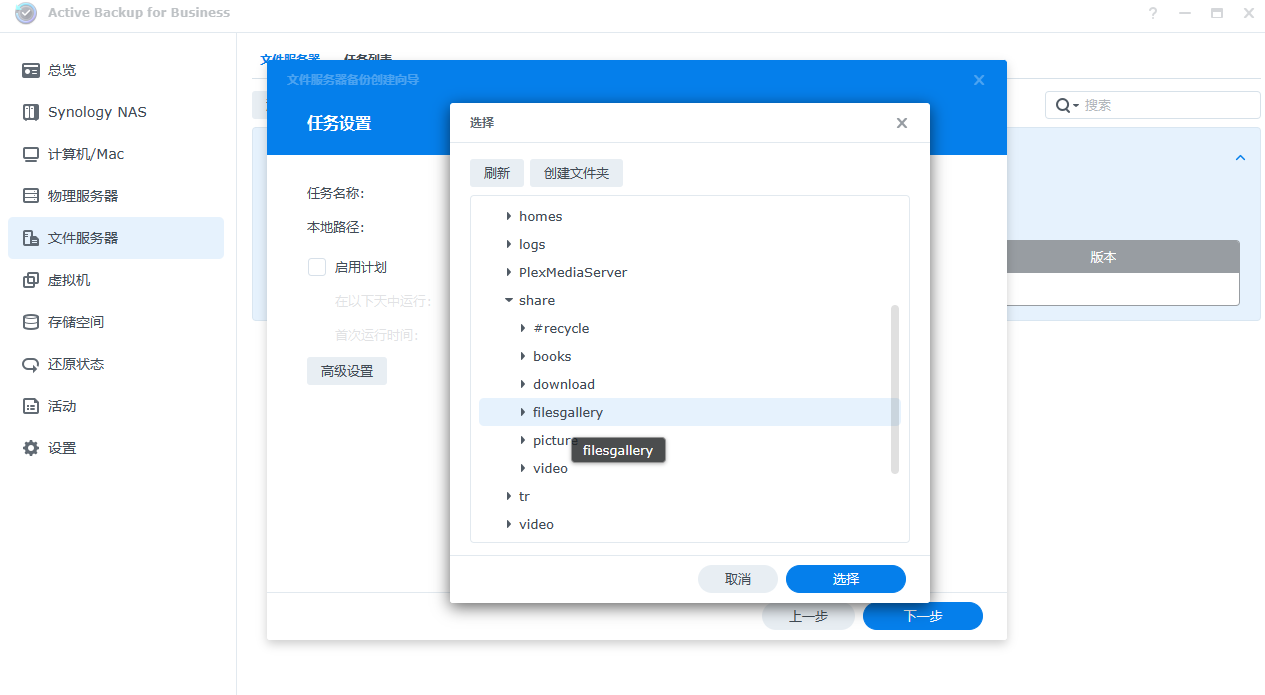The height and width of the screenshot is (695, 1265).
Task: Expand the filesgallery subfolder arrow
Action: pos(523,412)
